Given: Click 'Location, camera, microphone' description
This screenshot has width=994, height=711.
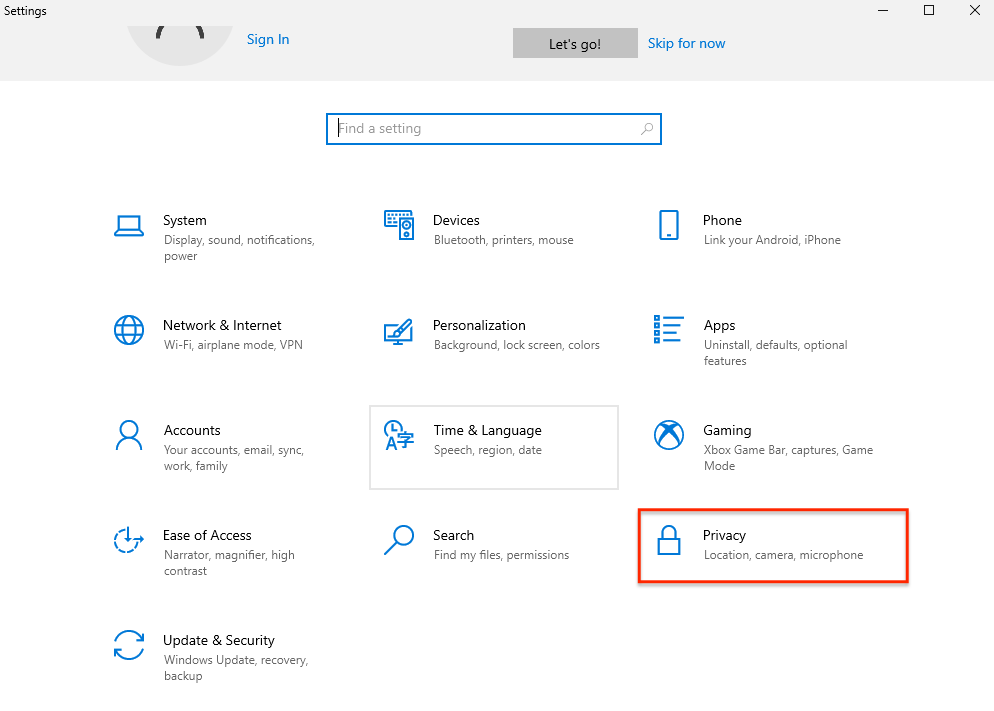Looking at the screenshot, I should [784, 555].
